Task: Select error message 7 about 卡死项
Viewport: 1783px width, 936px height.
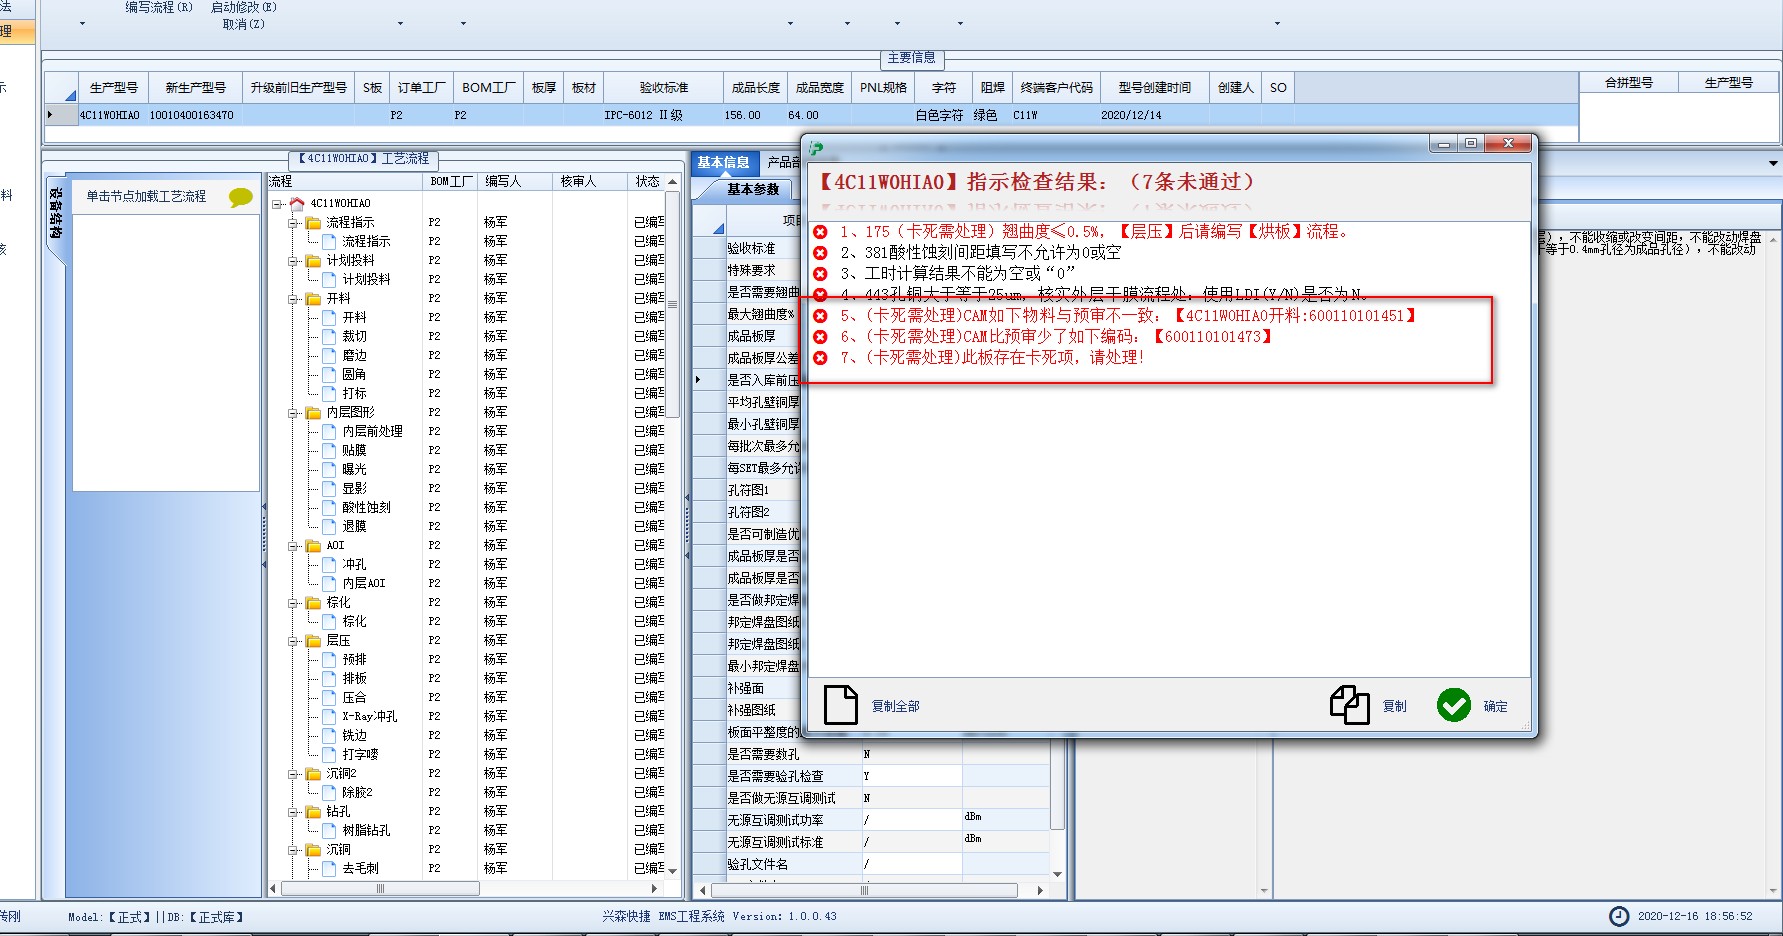Action: pyautogui.click(x=991, y=357)
